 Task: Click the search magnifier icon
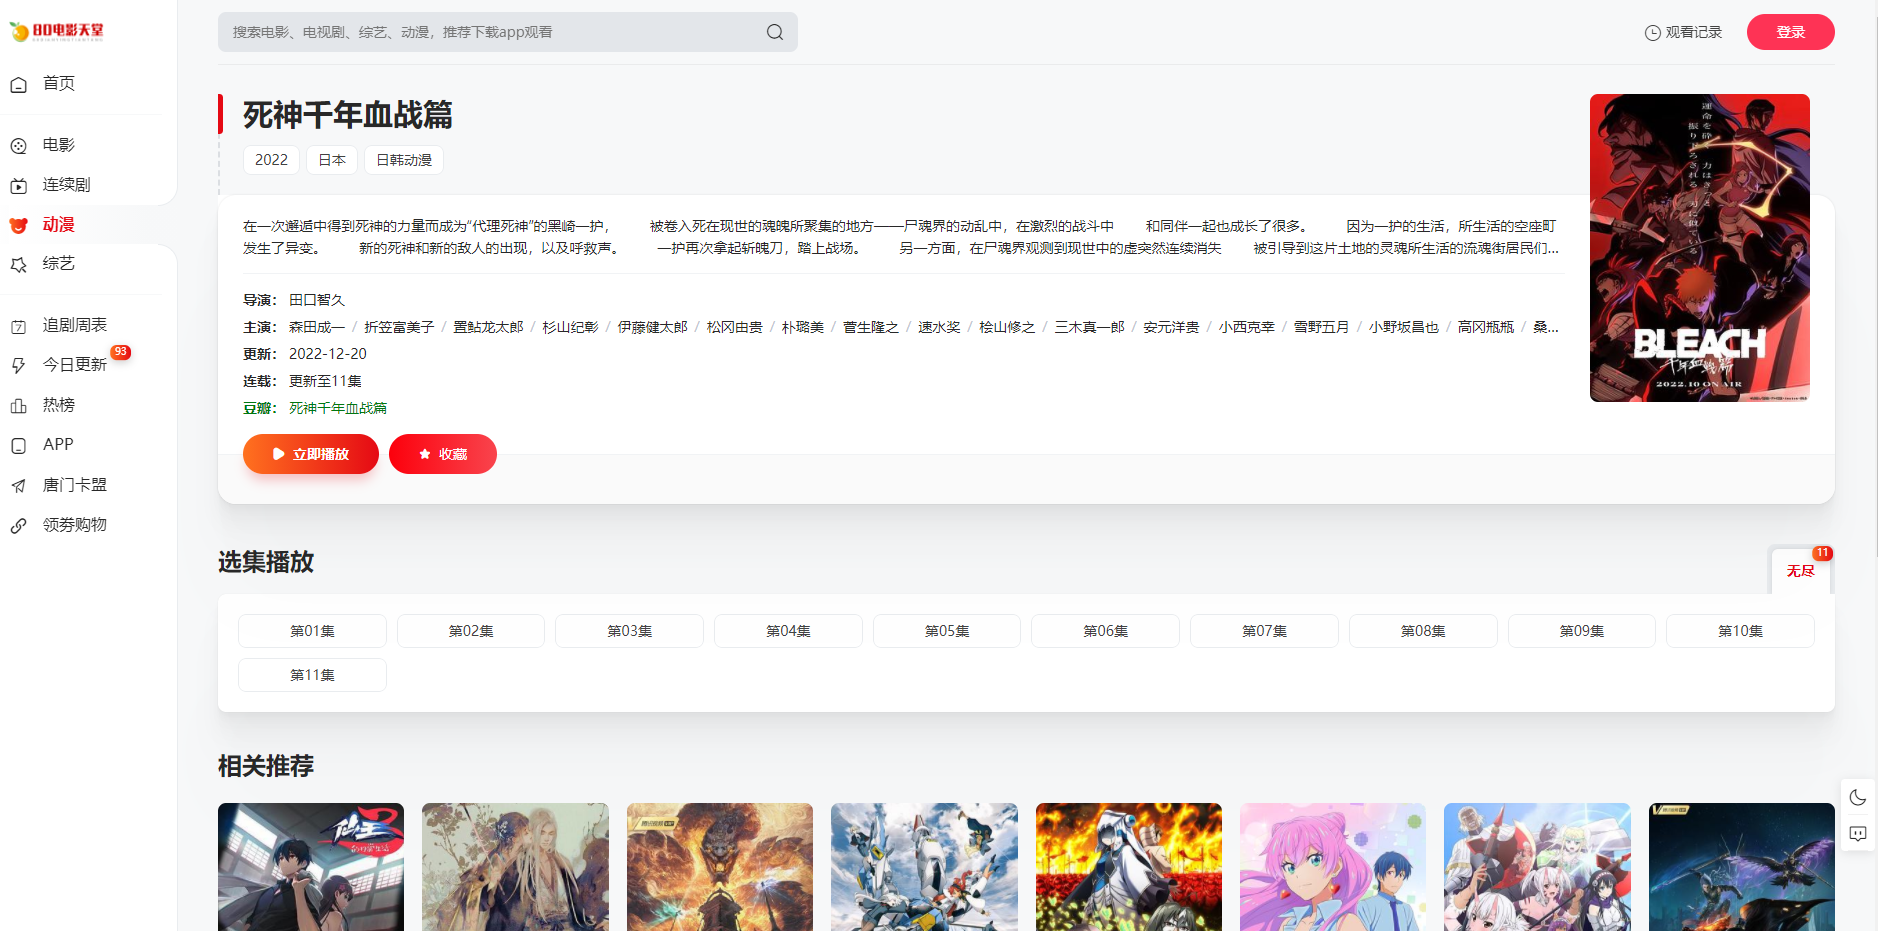775,32
